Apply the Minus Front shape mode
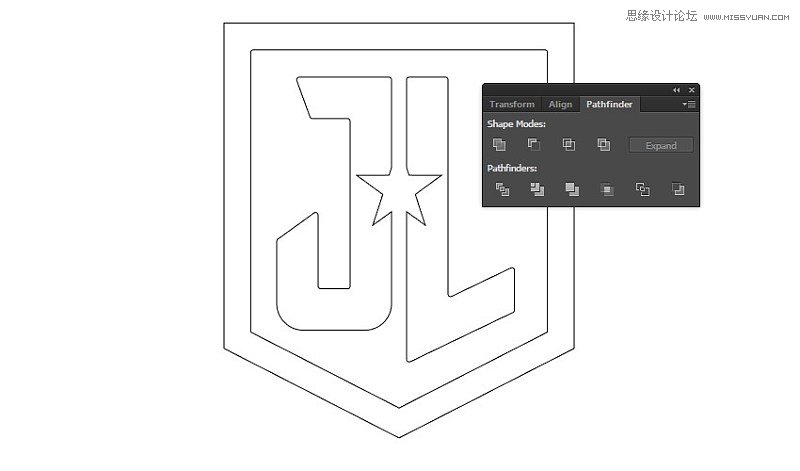The width and height of the screenshot is (800, 471). [534, 145]
